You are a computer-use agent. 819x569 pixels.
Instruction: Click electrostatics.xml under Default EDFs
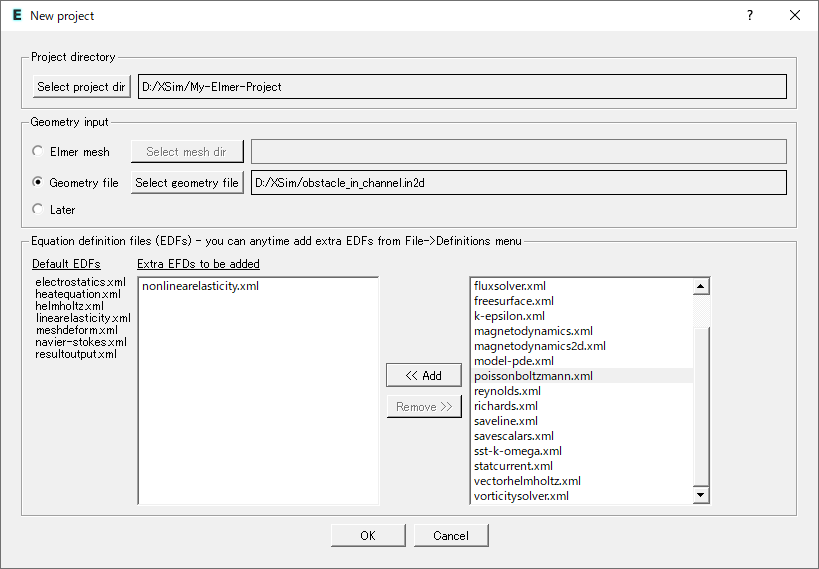pos(80,282)
